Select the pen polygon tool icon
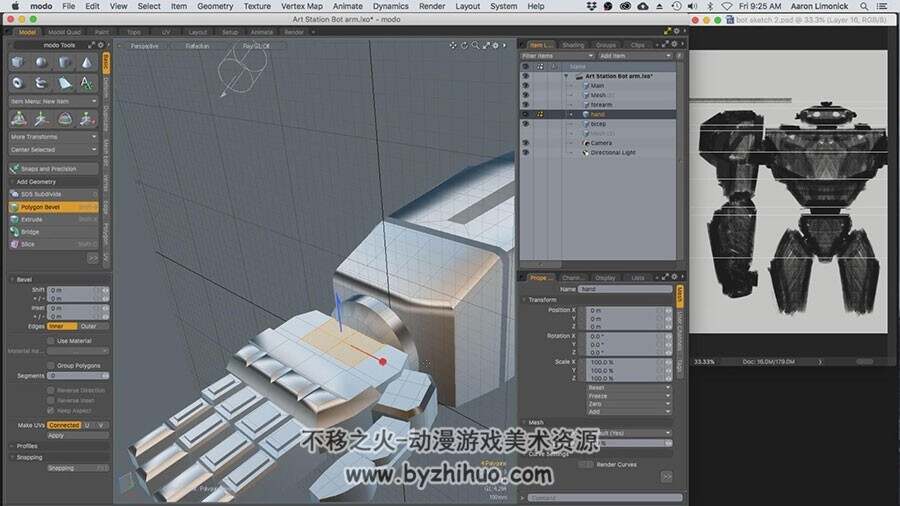 tap(64, 83)
